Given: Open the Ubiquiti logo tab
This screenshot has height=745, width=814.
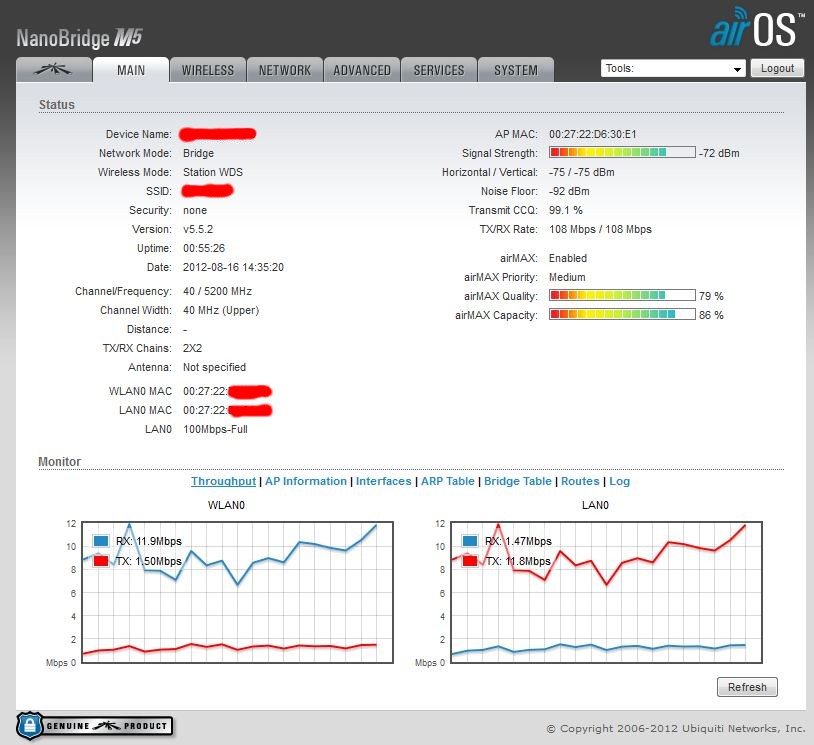Looking at the screenshot, I should tap(54, 70).
